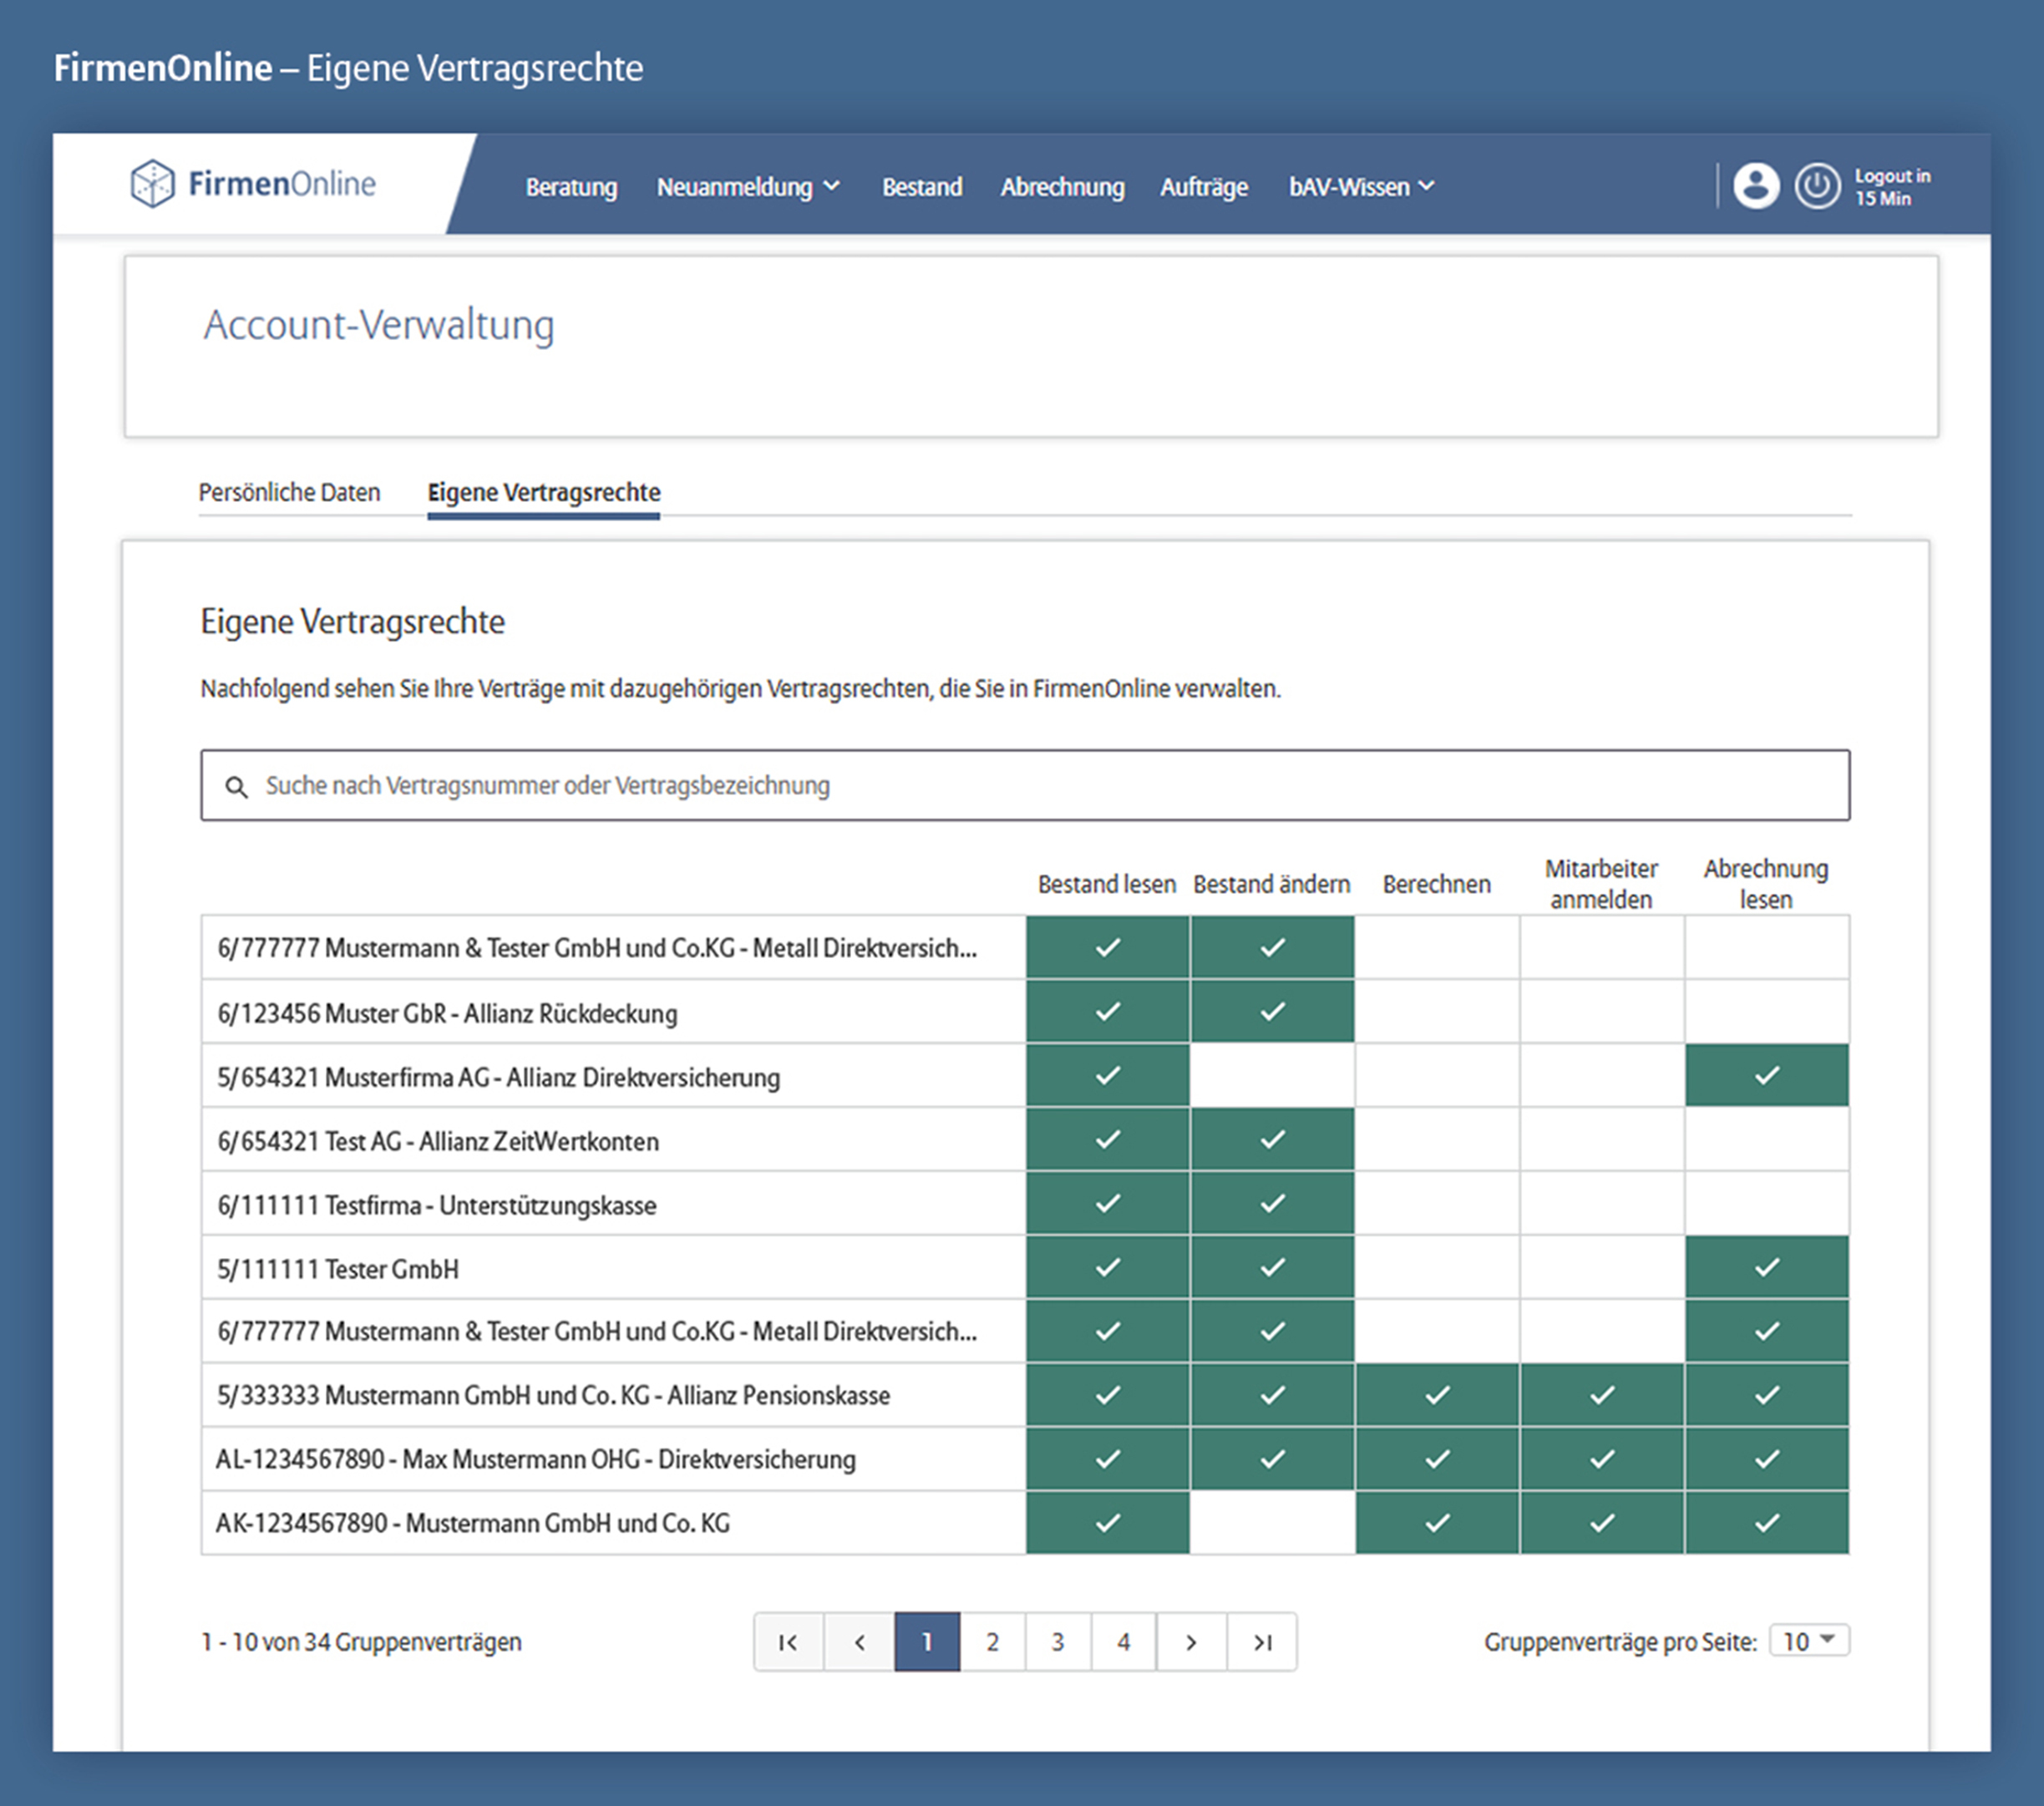The image size is (2044, 1806).
Task: Go to next page arrow
Action: pyautogui.click(x=1191, y=1642)
